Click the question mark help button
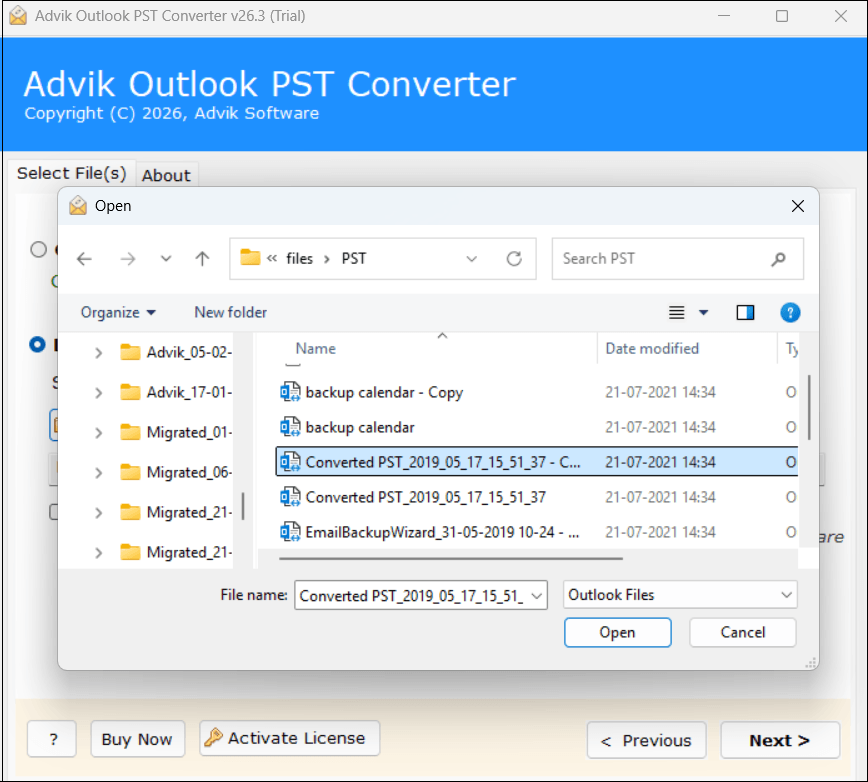The width and height of the screenshot is (868, 782). click(52, 739)
